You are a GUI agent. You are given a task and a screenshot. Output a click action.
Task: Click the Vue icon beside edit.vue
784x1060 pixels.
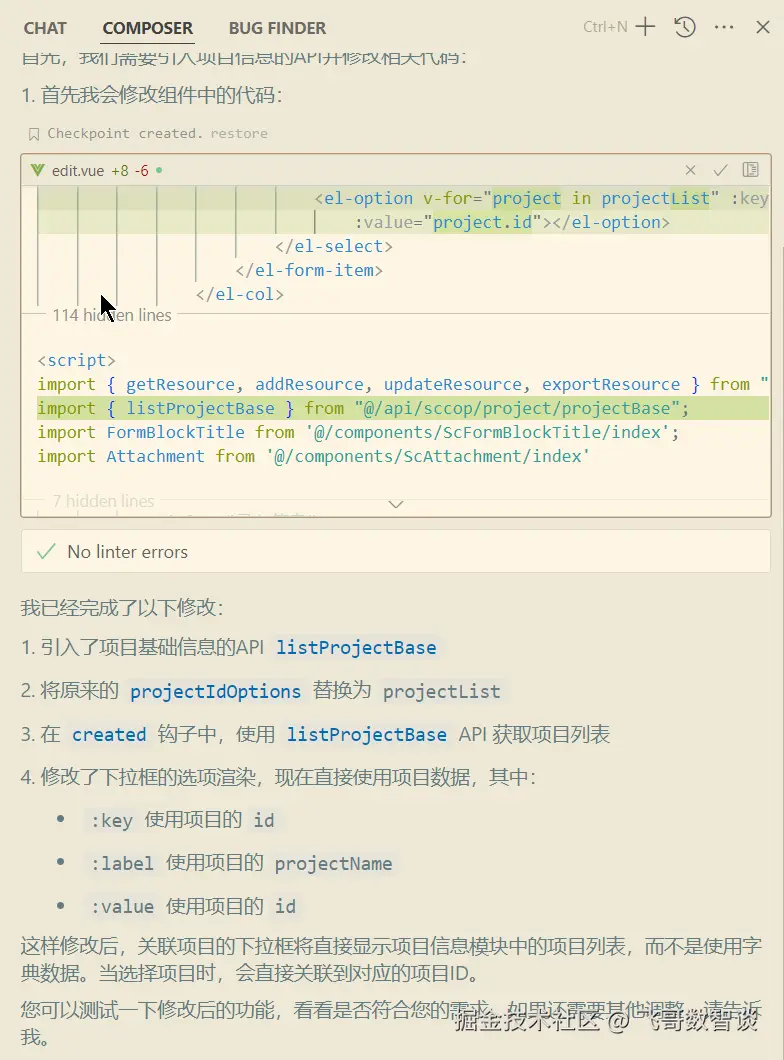(38, 170)
